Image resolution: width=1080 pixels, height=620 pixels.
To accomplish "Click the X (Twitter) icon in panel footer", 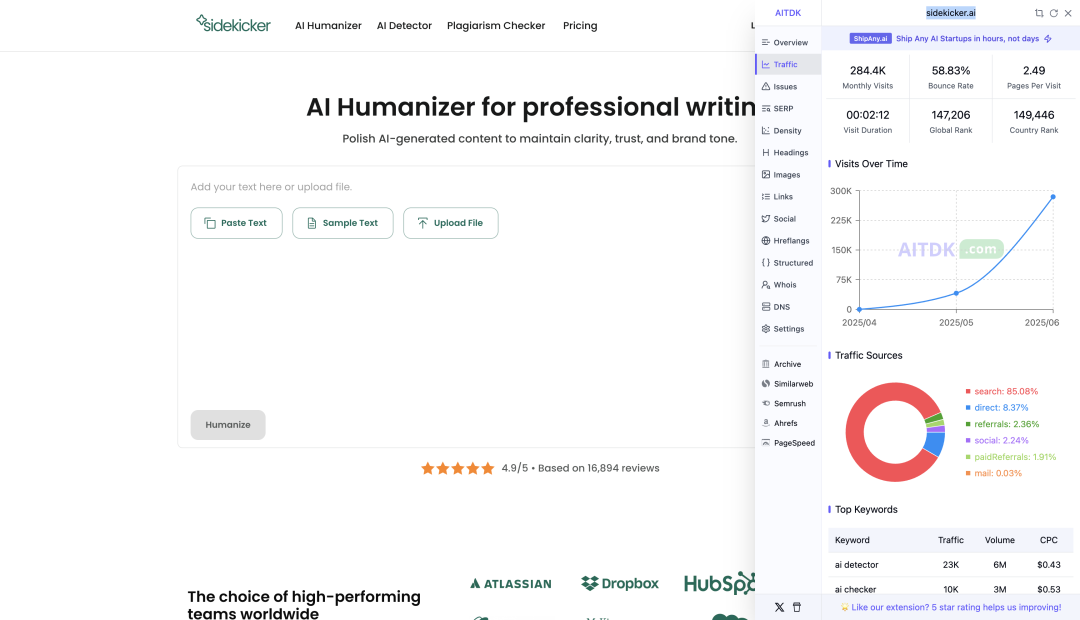I will click(779, 608).
